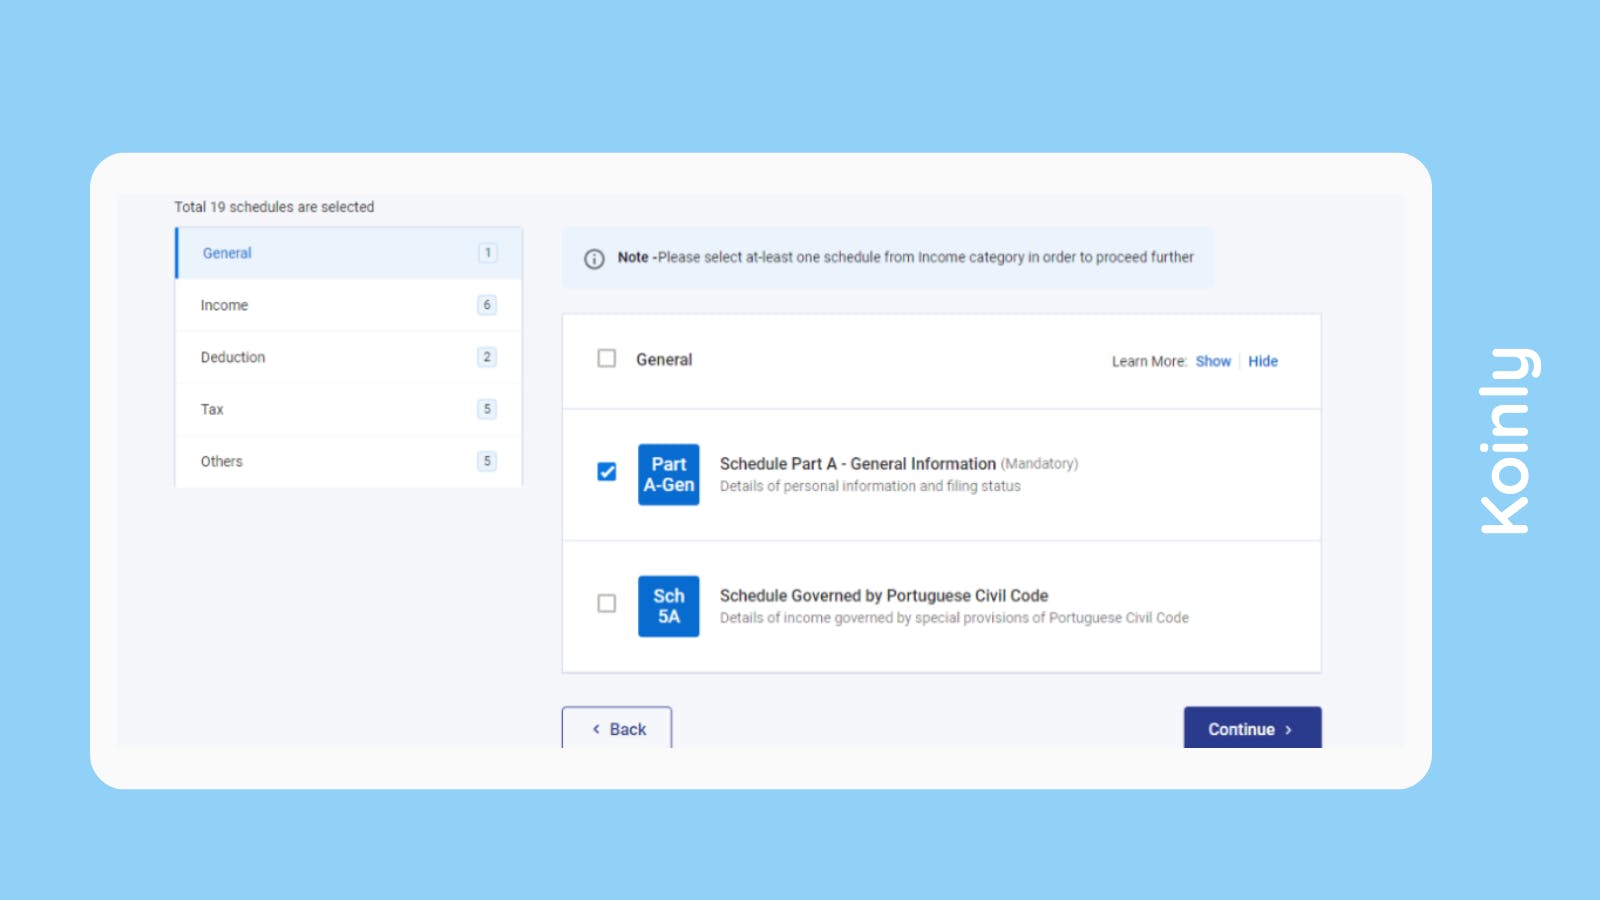Click the Sch 5A schedule icon

[x=668, y=606]
